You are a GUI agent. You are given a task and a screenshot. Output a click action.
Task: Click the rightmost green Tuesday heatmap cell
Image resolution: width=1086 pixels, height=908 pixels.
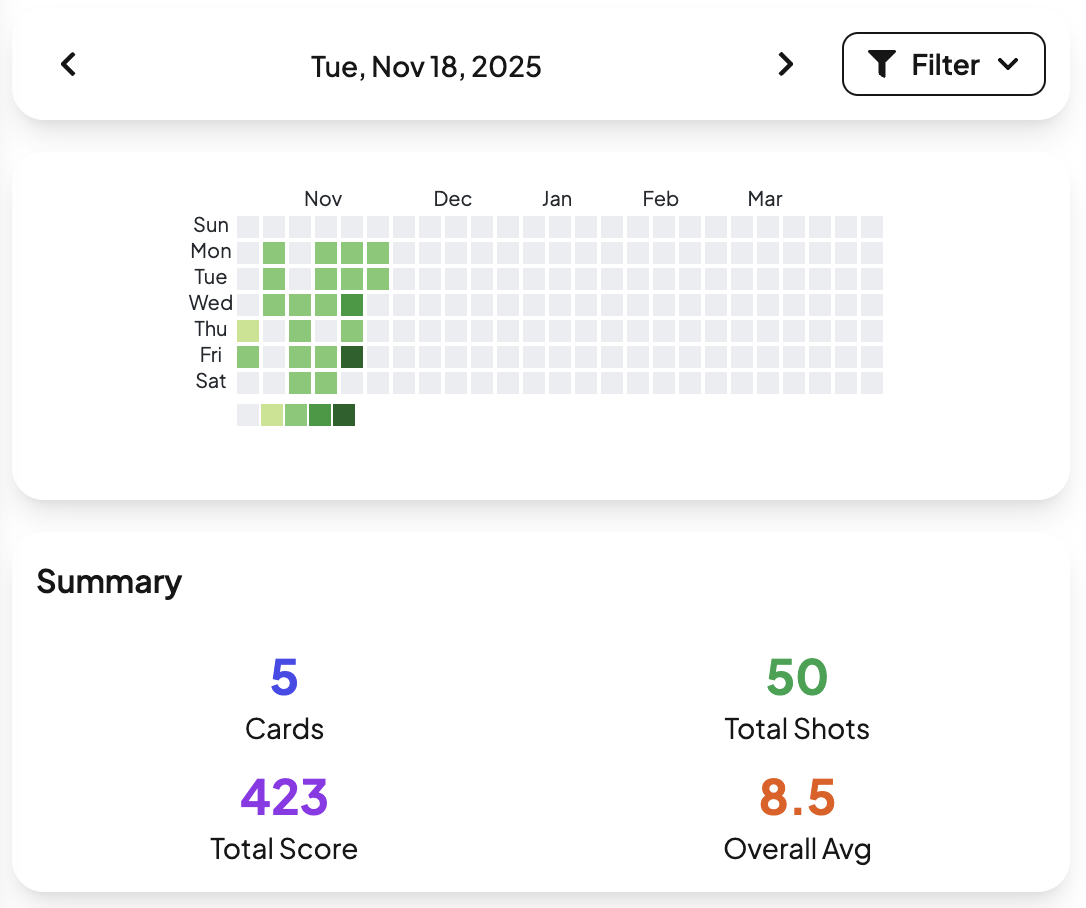click(x=378, y=279)
